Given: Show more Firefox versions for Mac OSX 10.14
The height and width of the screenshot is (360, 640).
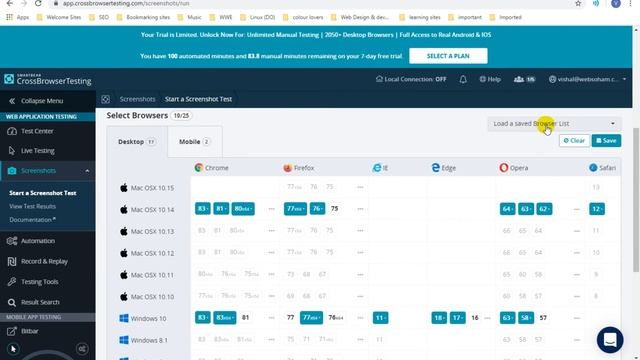Looking at the screenshot, I should (x=360, y=209).
